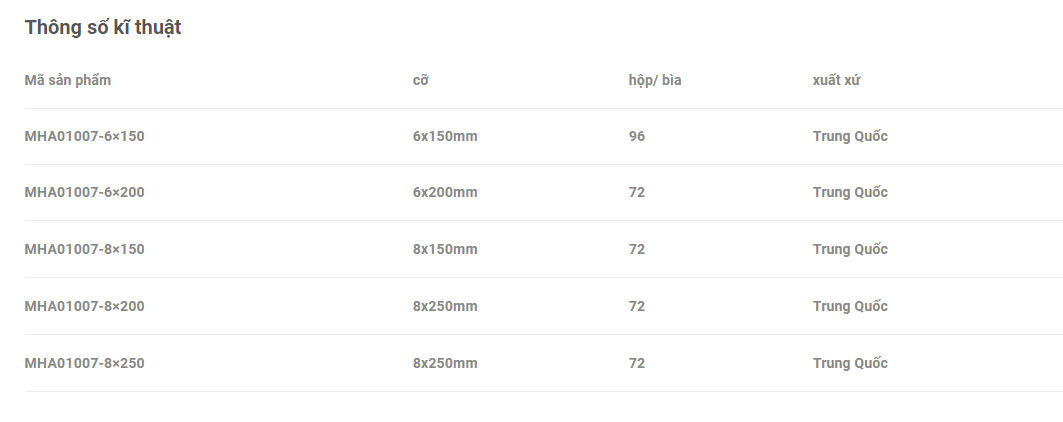This screenshot has height=422, width=1063.
Task: Select product code MHA01007-8×250
Action: tap(84, 364)
